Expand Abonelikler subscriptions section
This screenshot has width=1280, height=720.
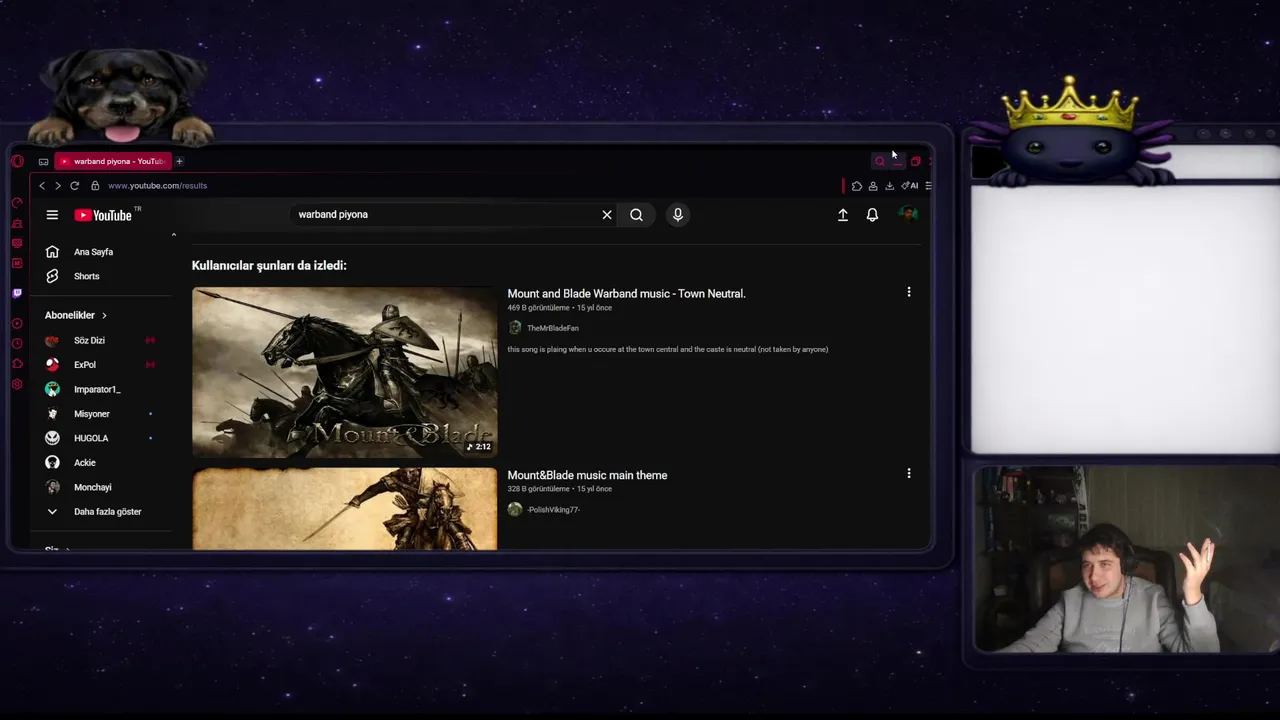tap(76, 315)
